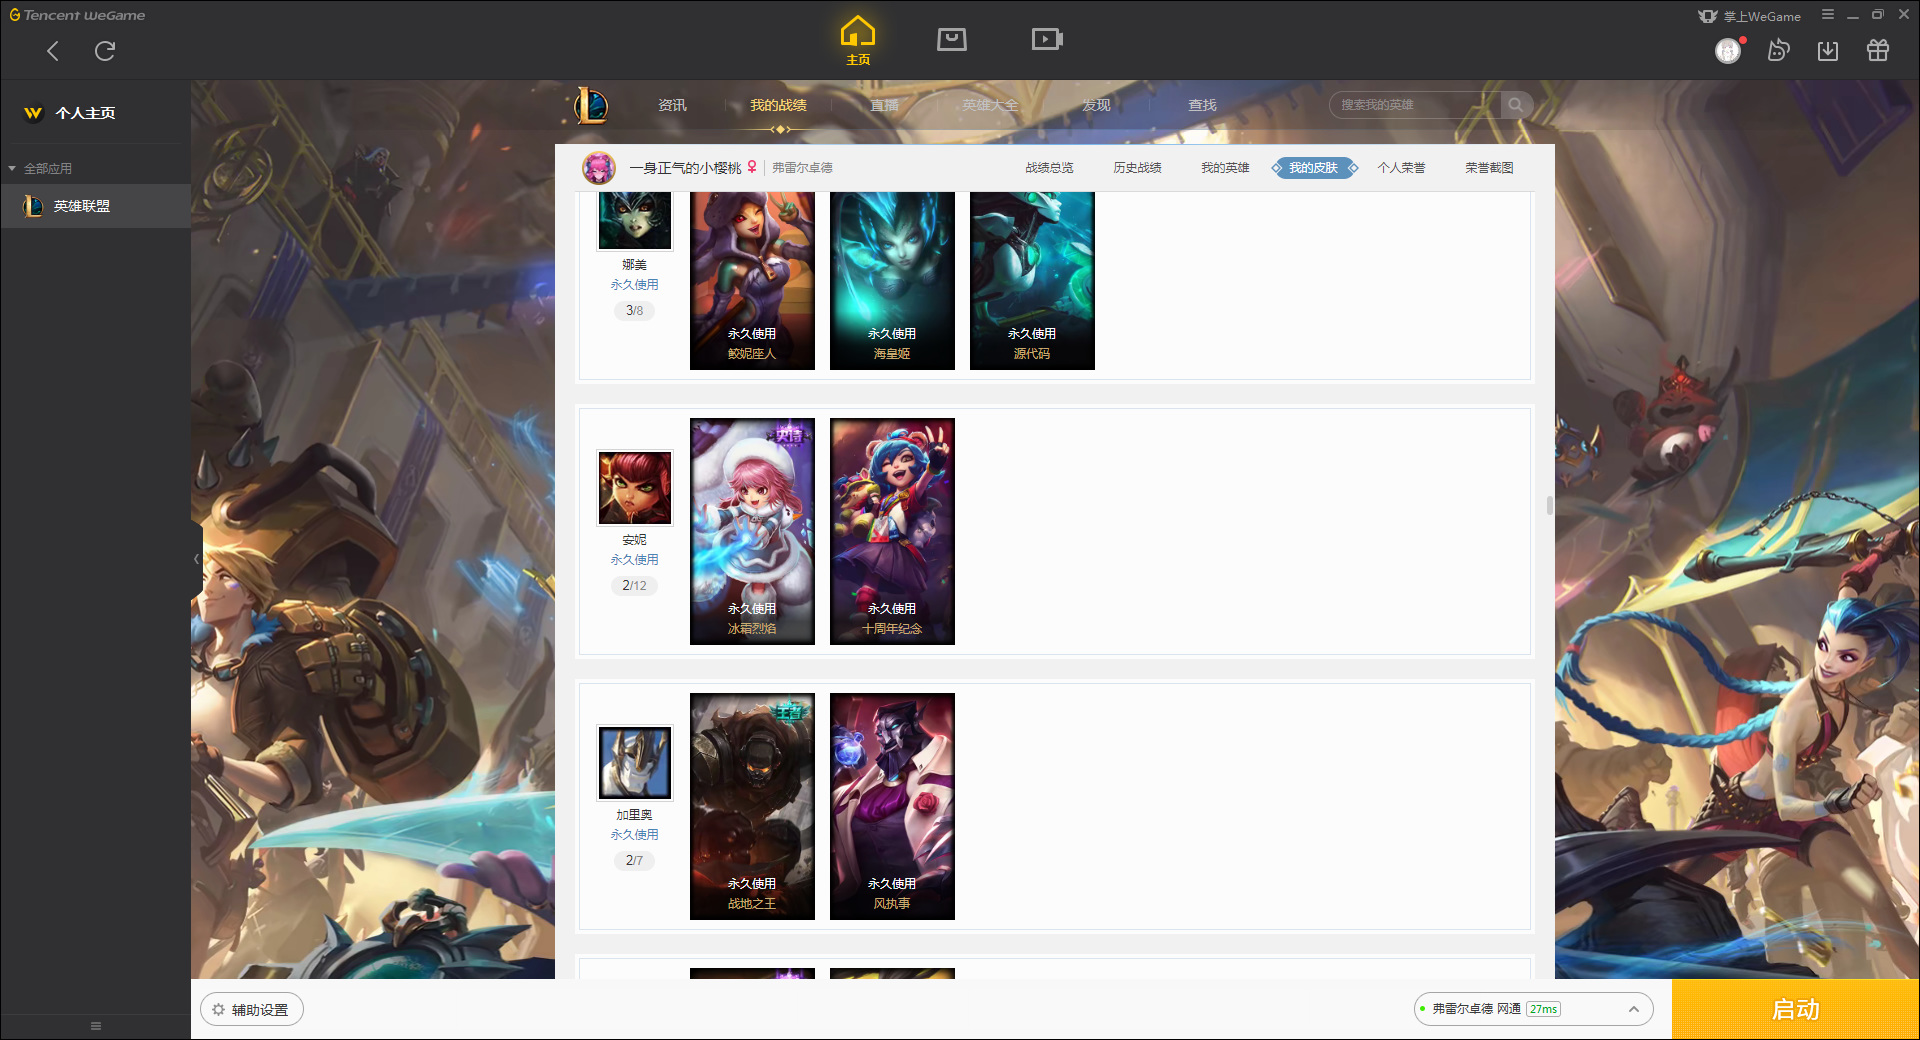1920x1040 pixels.
Task: Open the 源代码 skin card
Action: [x=1032, y=280]
